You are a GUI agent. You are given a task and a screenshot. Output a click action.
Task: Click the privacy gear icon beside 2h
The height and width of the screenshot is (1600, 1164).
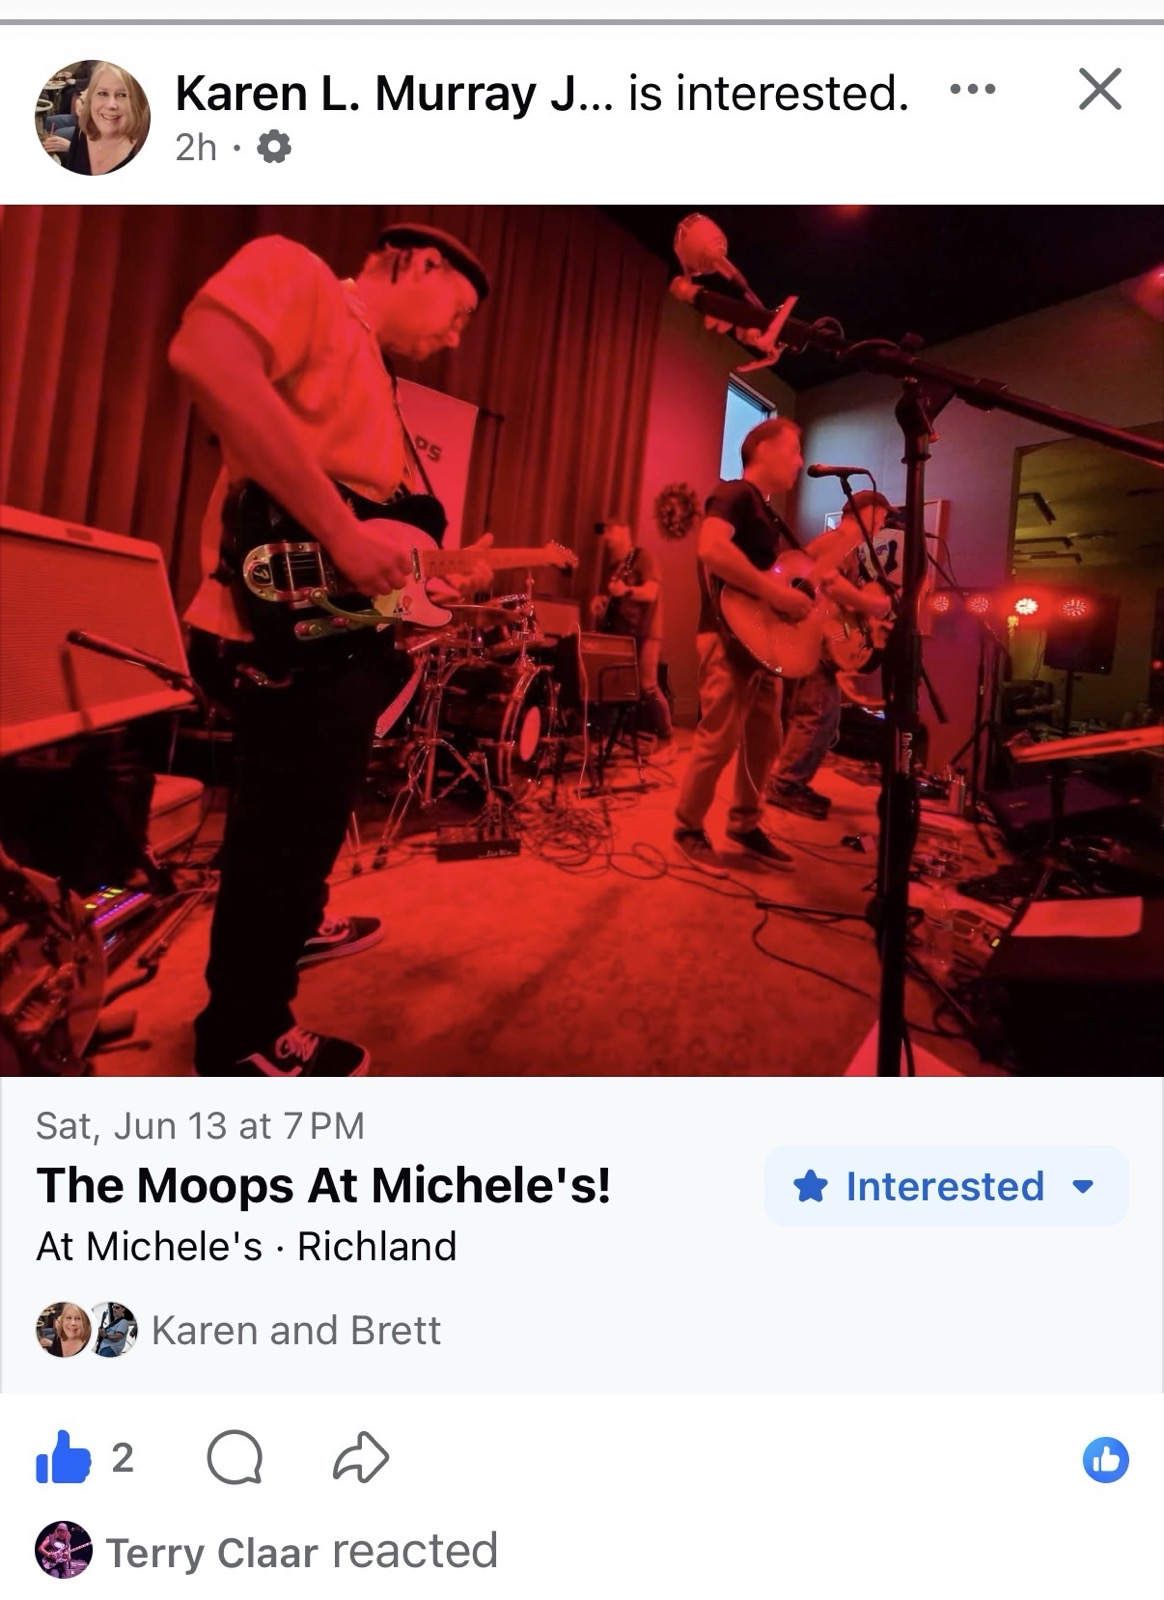274,148
